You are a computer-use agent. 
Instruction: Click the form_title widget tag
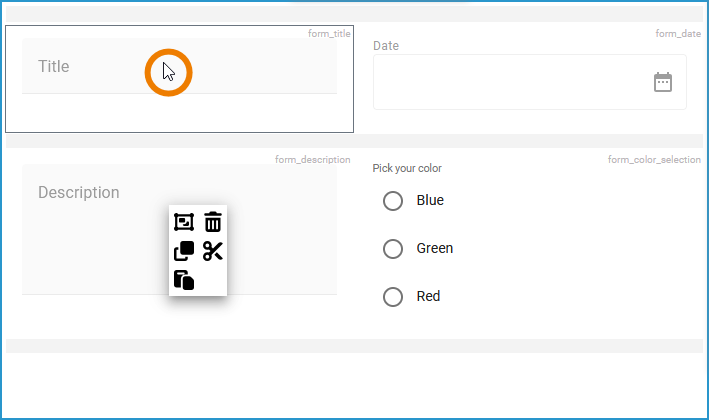pyautogui.click(x=329, y=34)
